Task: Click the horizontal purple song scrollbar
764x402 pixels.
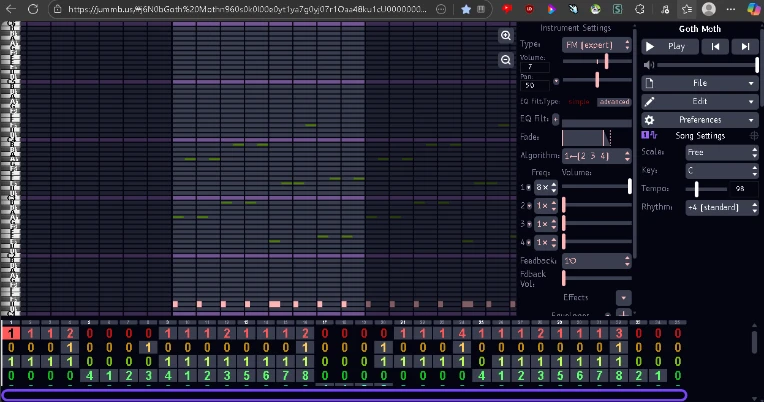Action: 344,395
